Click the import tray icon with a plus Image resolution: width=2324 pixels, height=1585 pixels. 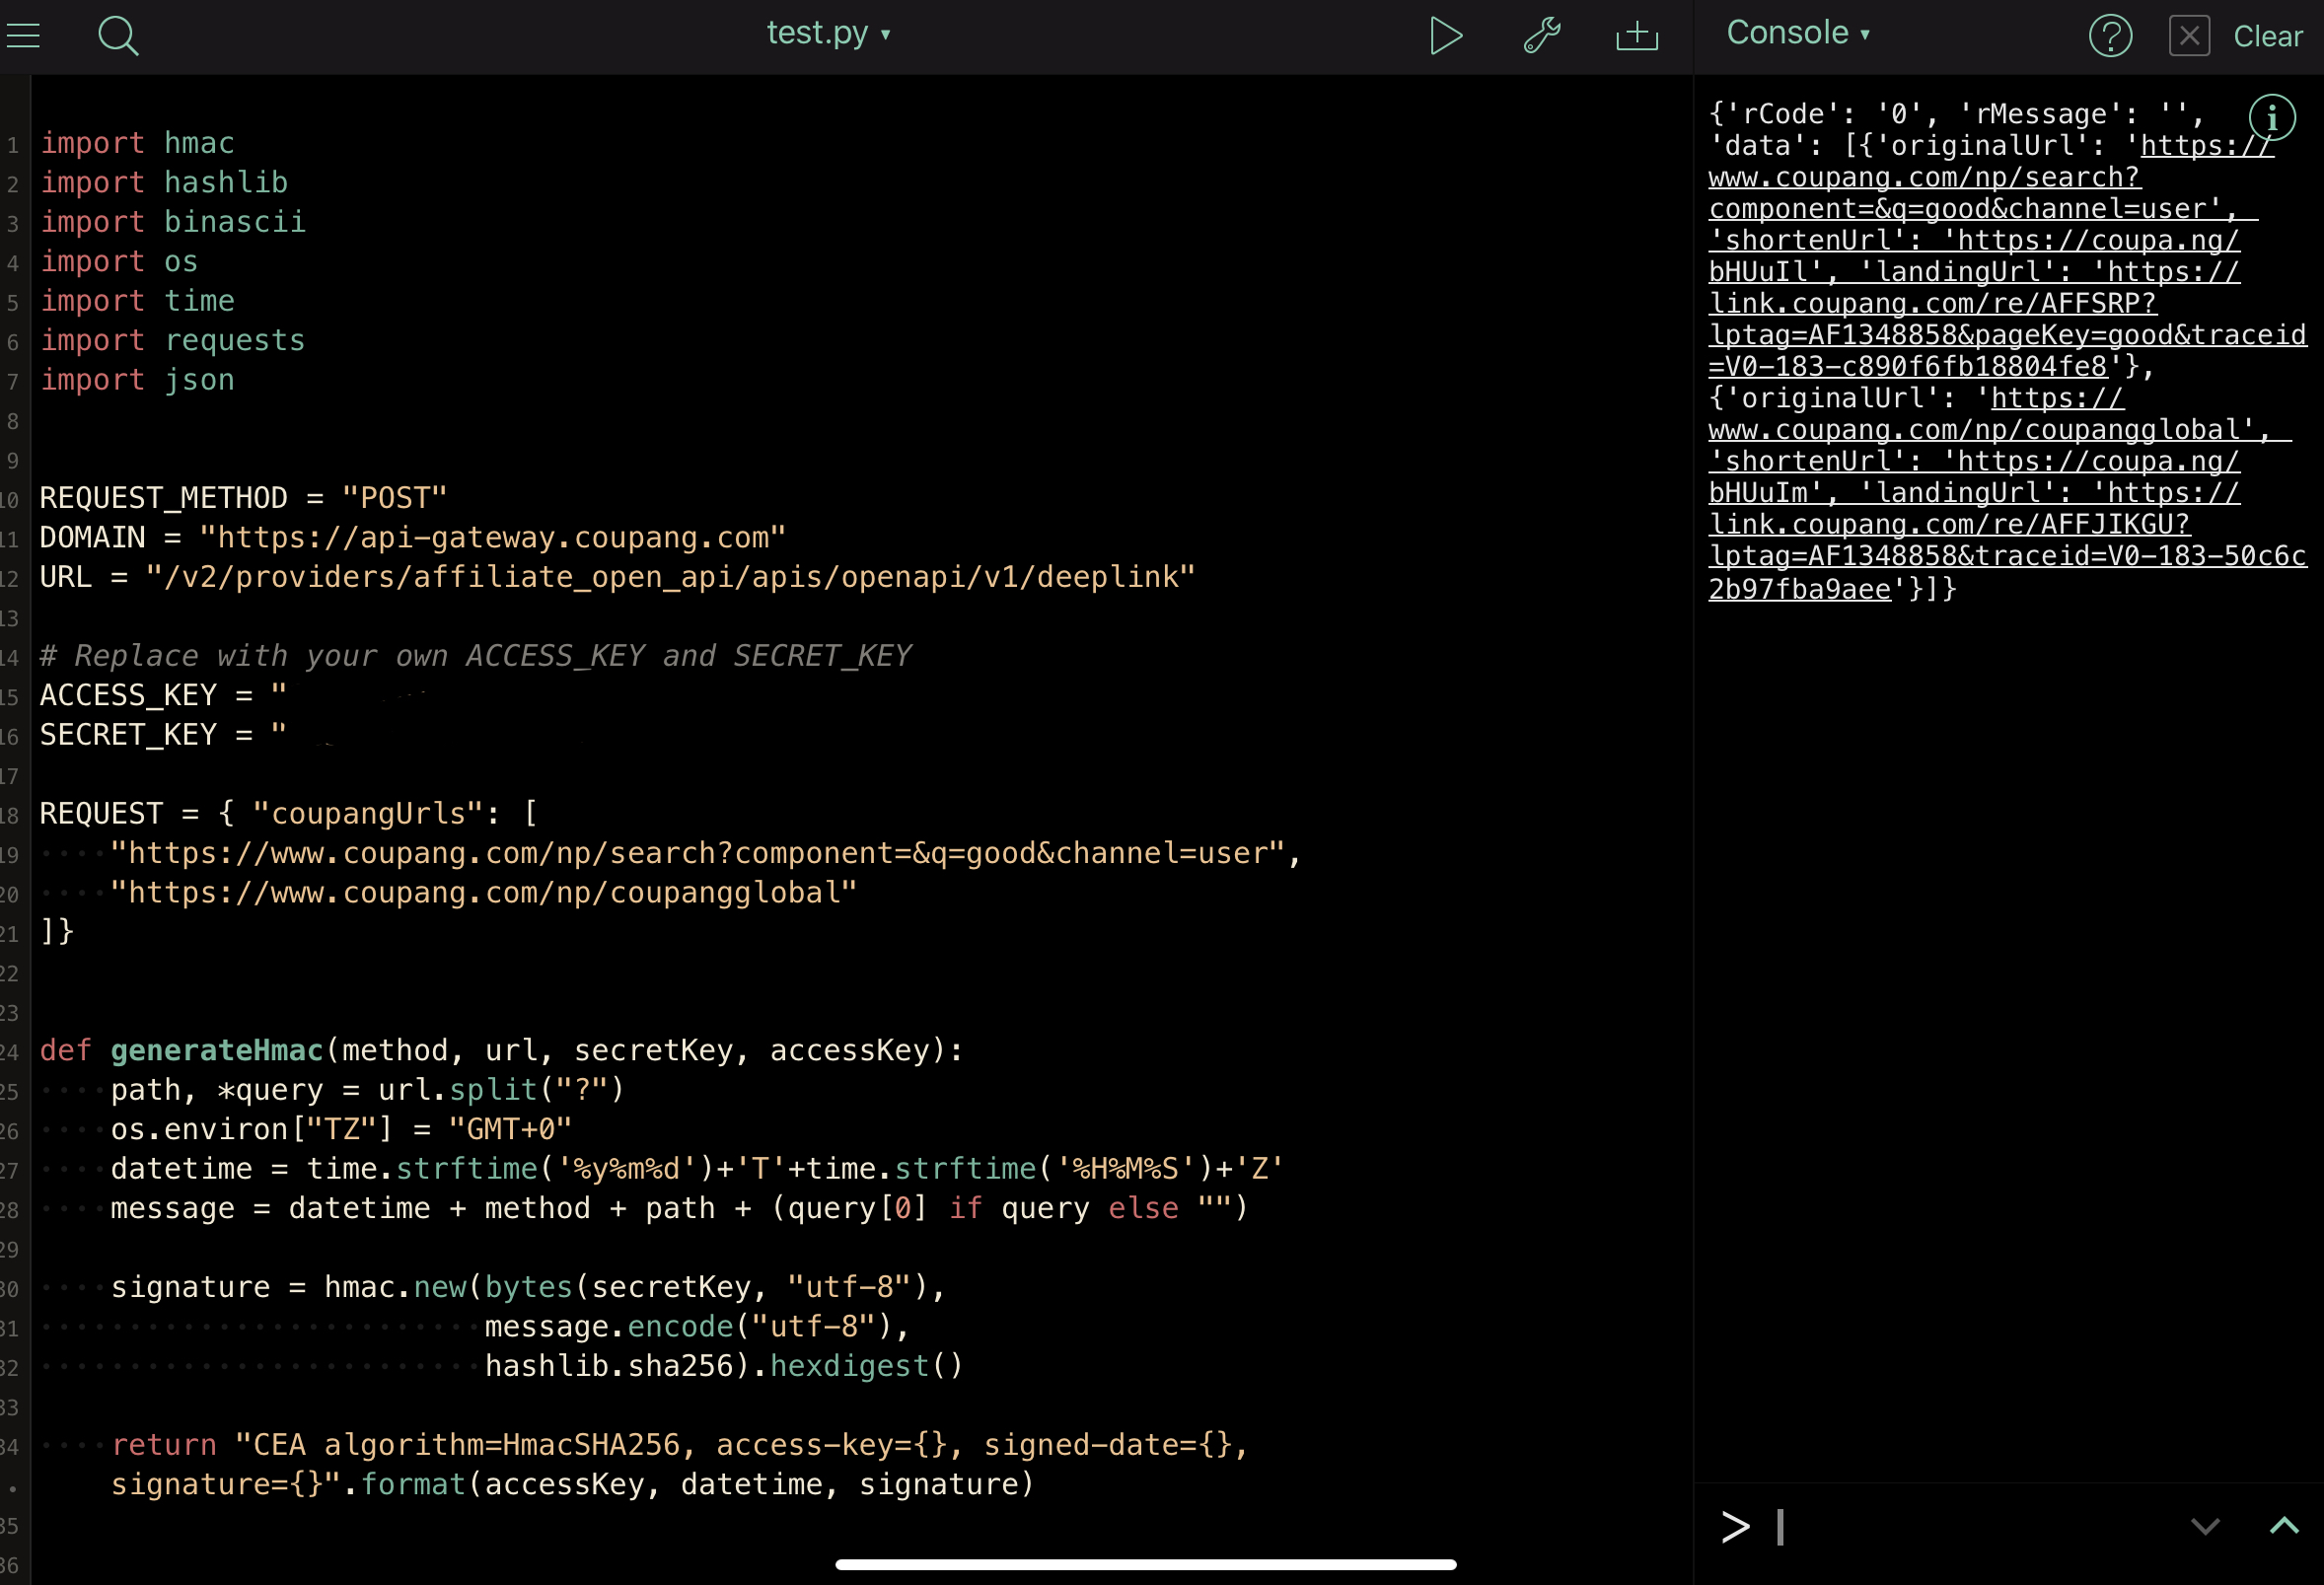pyautogui.click(x=1637, y=36)
